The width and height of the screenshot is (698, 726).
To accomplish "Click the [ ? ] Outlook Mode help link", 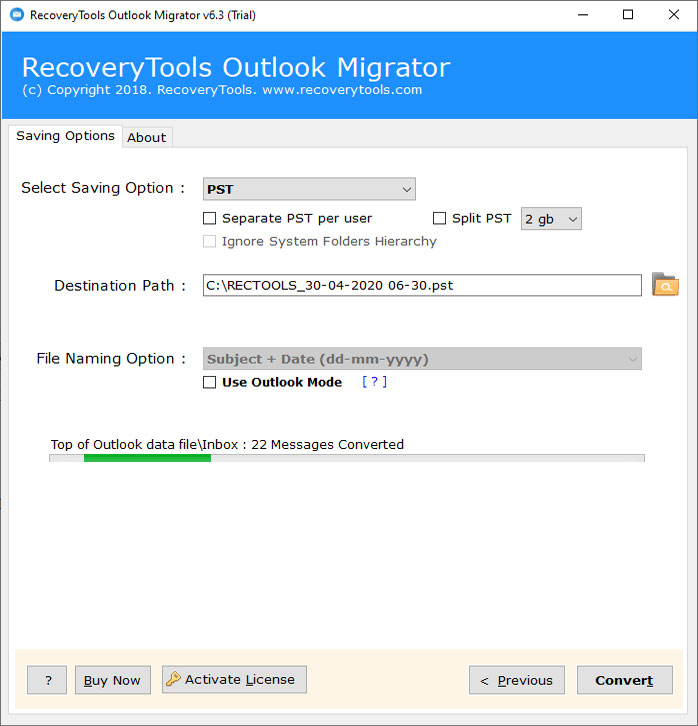I will click(374, 382).
